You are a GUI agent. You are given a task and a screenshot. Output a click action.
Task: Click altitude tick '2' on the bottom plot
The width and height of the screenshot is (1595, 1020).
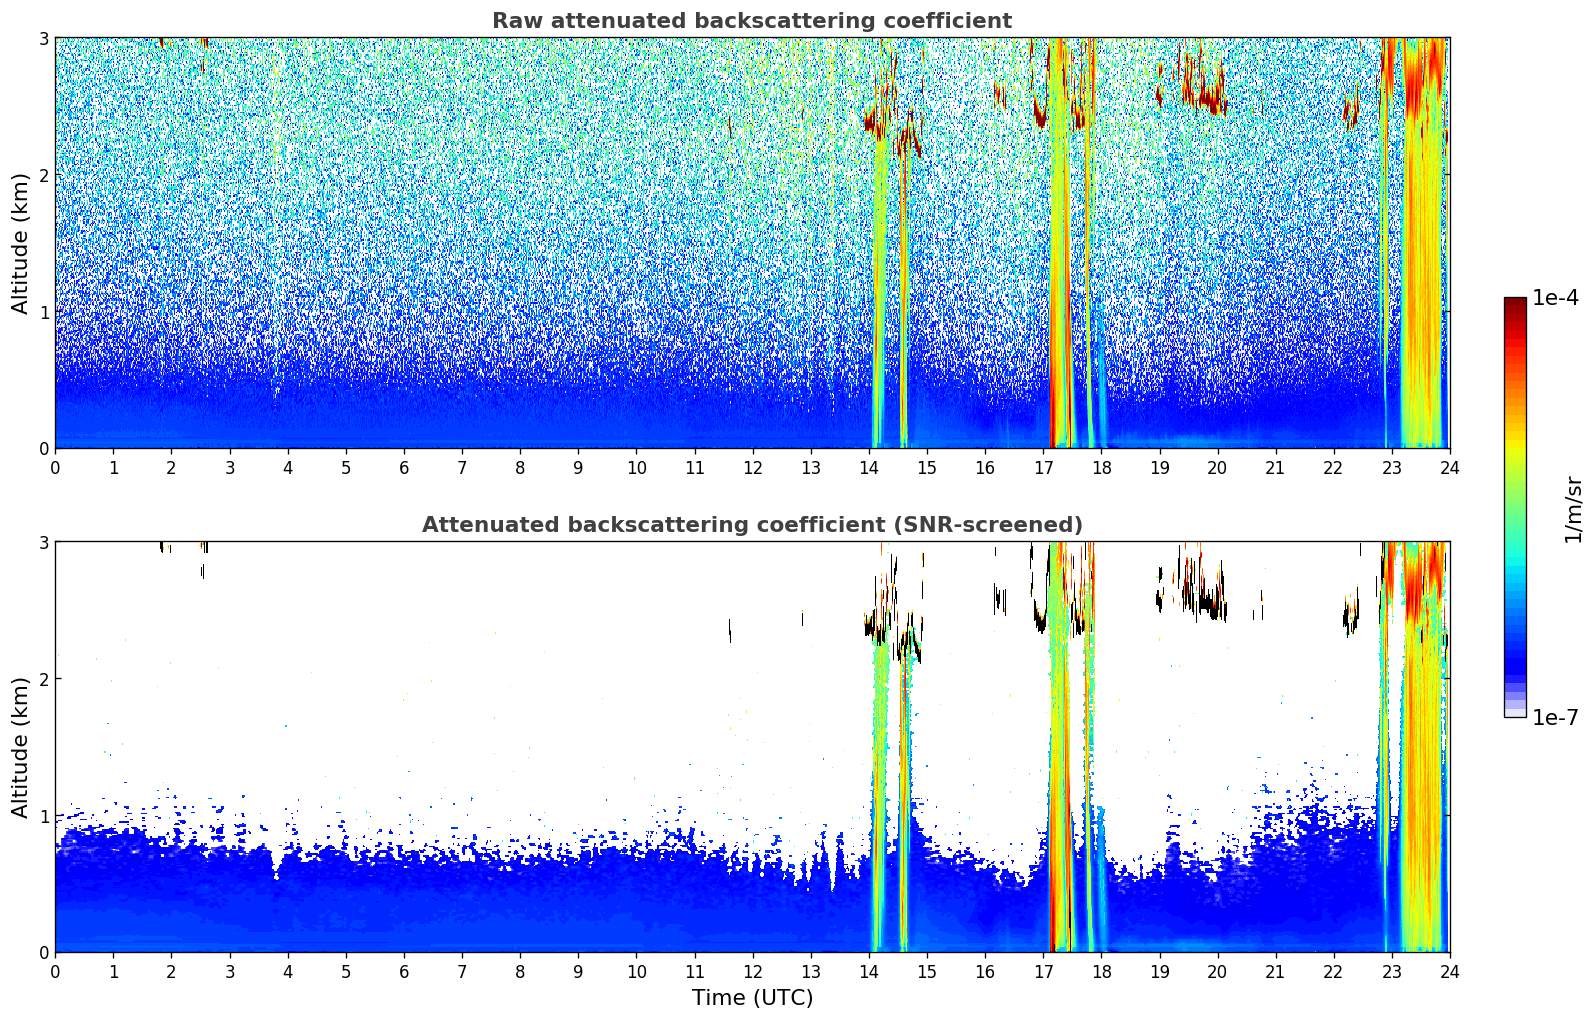tap(43, 679)
